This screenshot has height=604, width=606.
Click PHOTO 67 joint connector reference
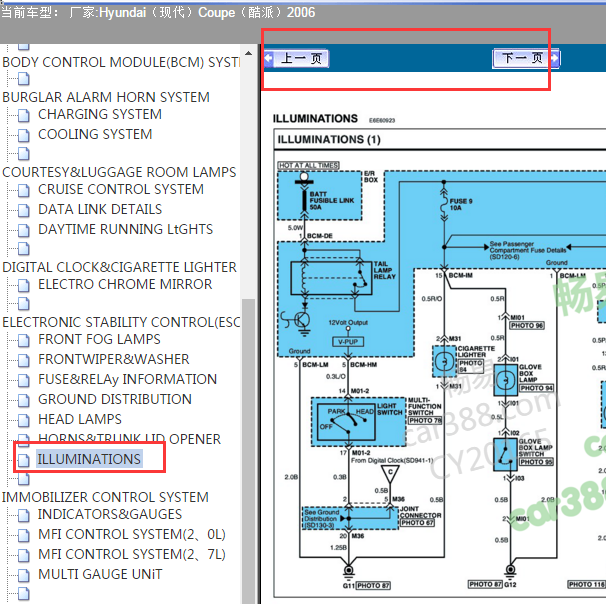click(x=417, y=523)
